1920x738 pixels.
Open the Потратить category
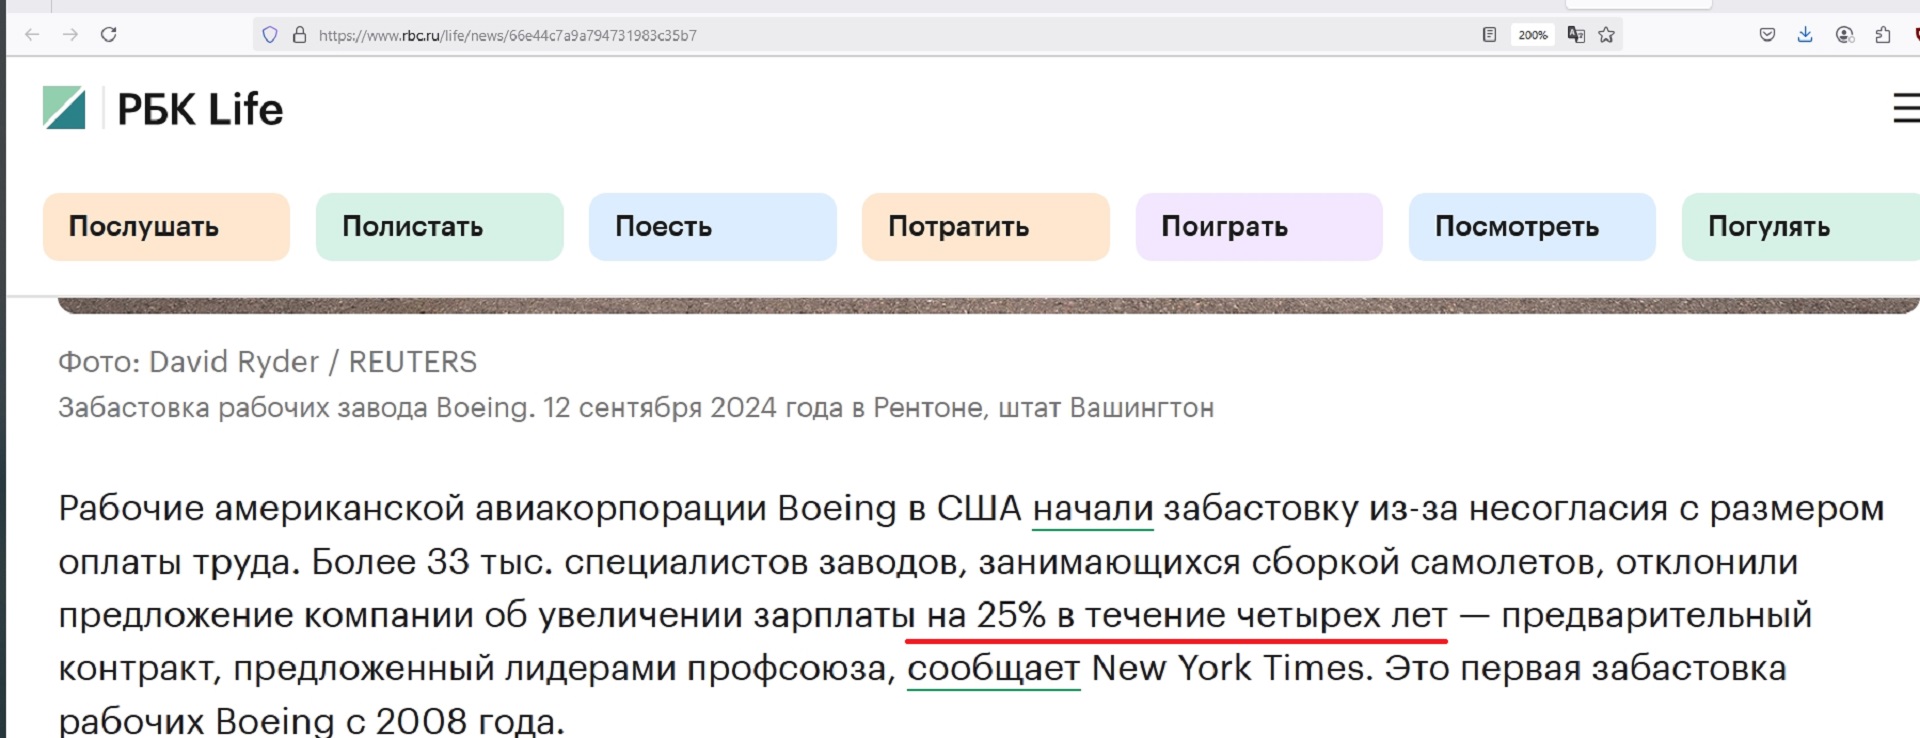coord(986,227)
